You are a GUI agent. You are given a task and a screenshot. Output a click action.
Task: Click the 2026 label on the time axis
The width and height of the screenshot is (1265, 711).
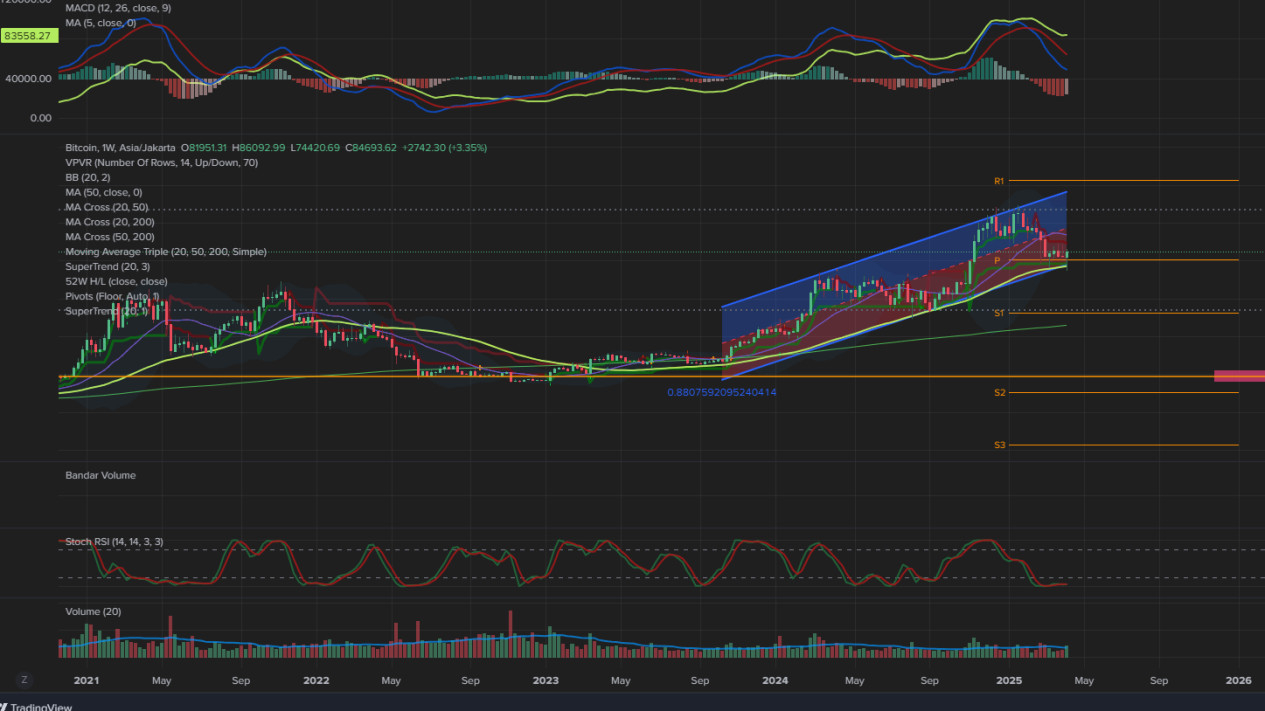pyautogui.click(x=1238, y=681)
